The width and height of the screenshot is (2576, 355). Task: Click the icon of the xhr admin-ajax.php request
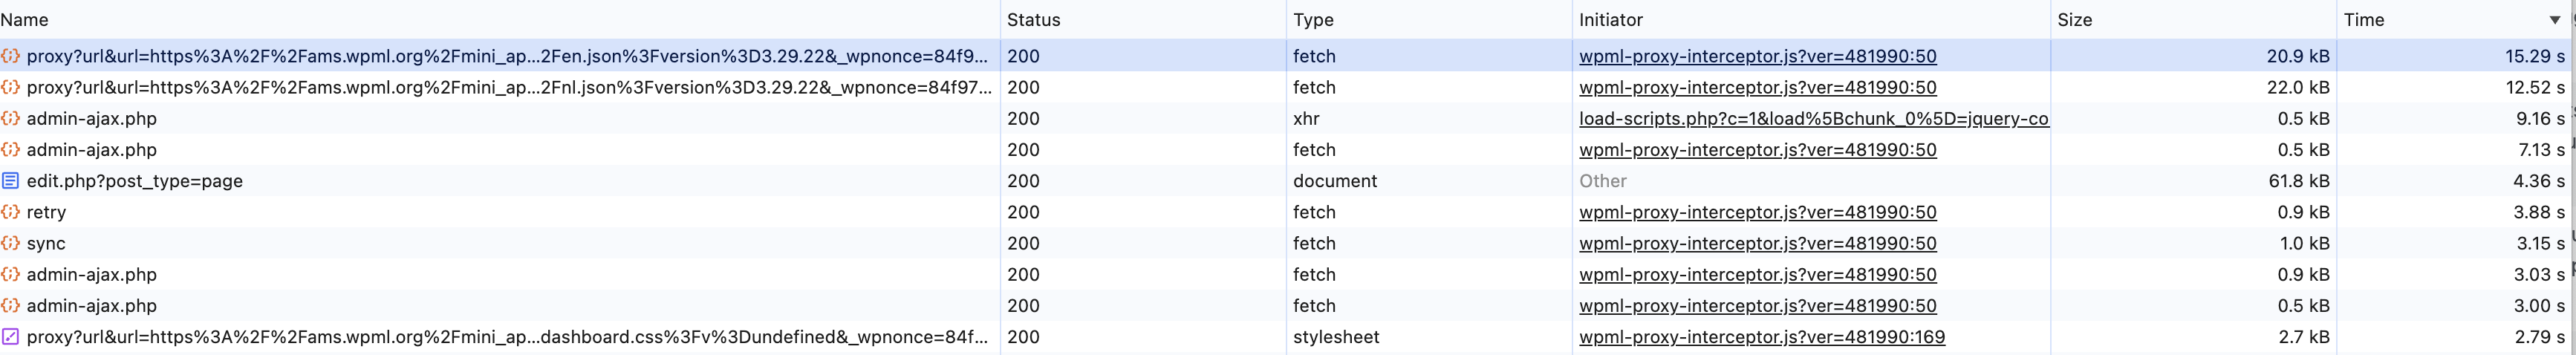click(11, 118)
